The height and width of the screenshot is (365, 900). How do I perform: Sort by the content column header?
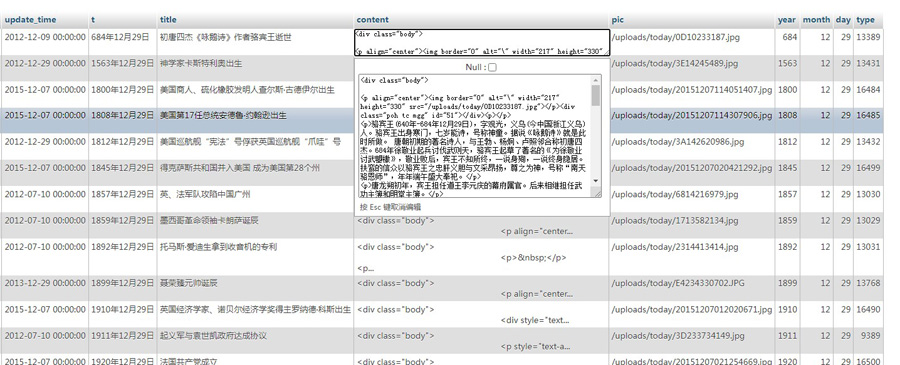373,20
